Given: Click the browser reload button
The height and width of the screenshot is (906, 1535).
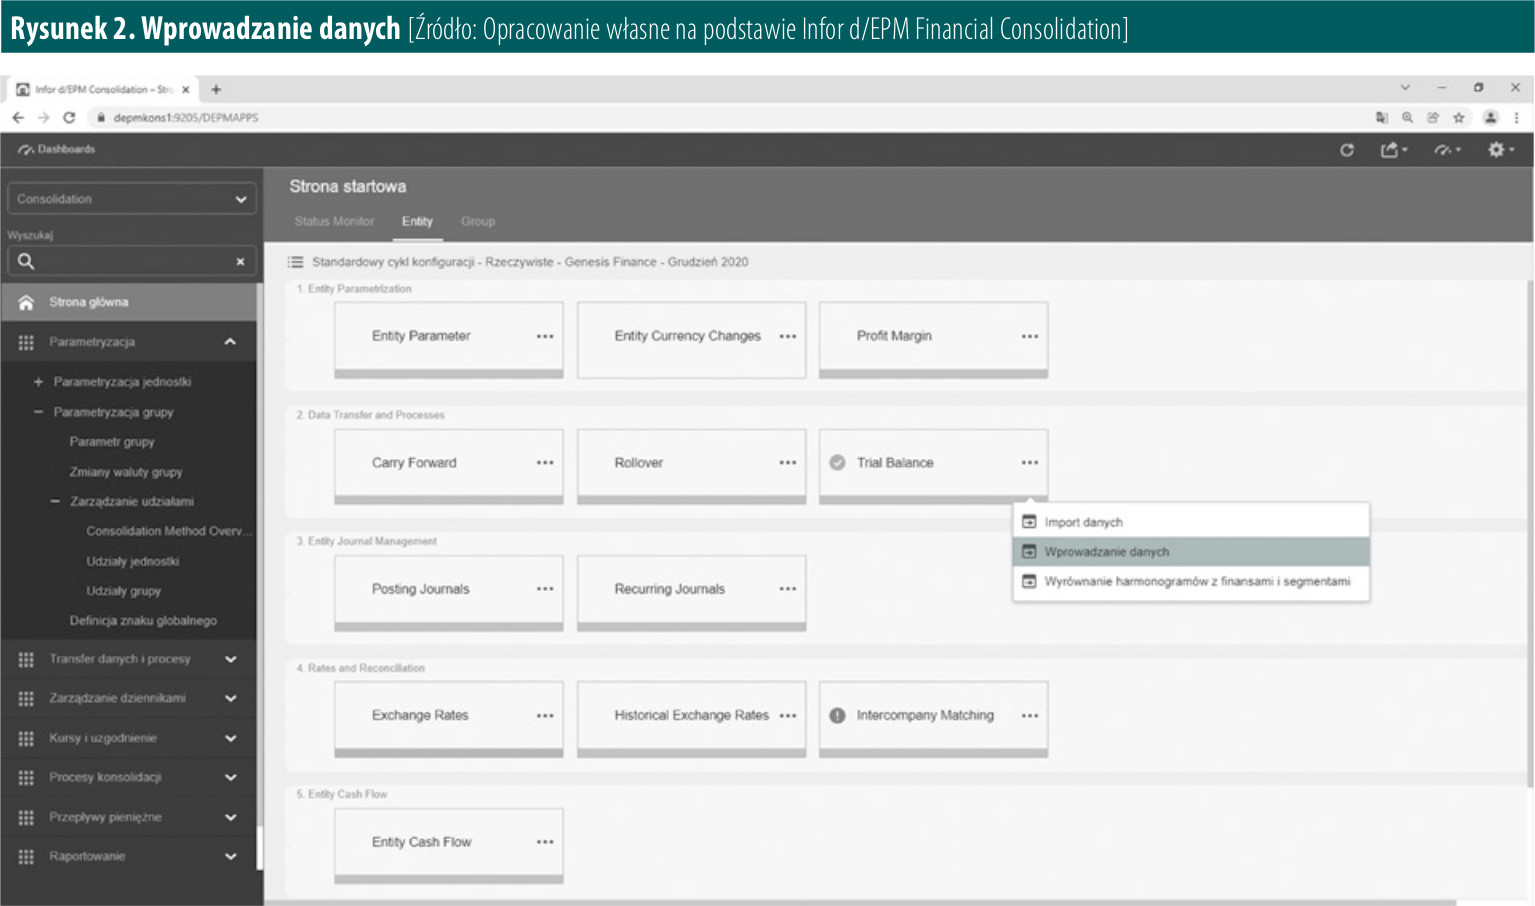Looking at the screenshot, I should 69,117.
